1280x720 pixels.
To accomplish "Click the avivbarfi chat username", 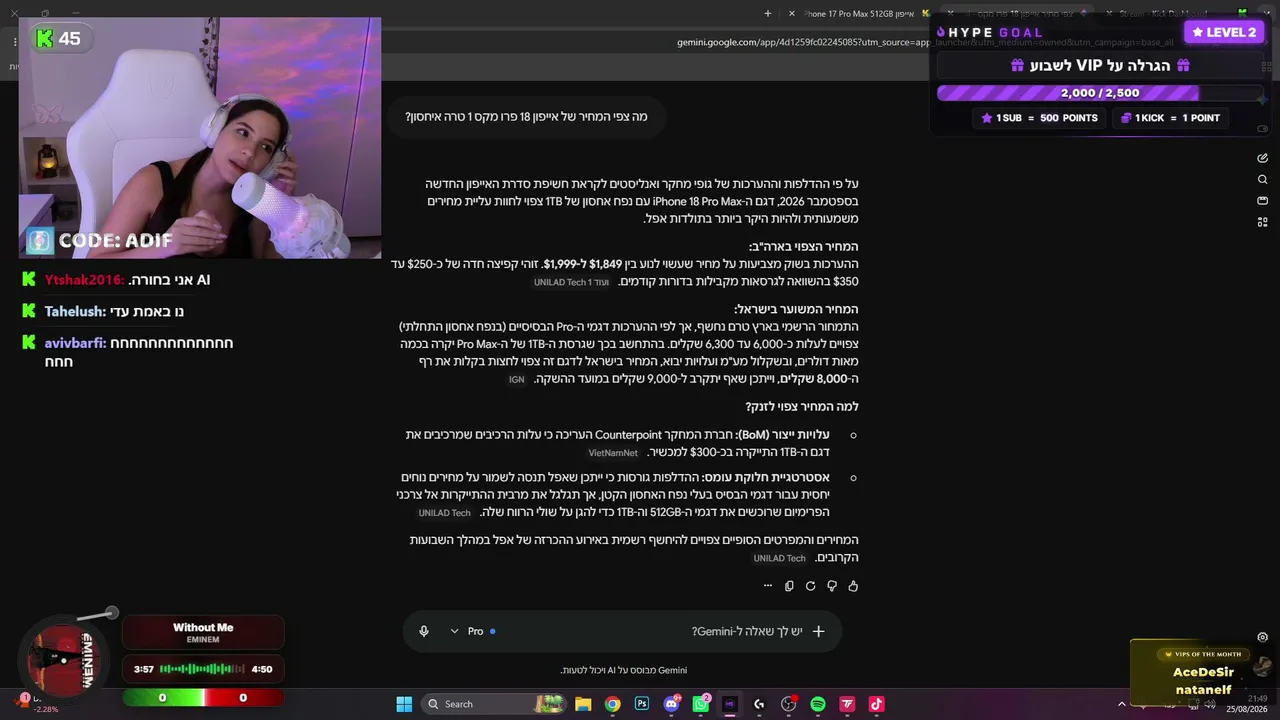I will (x=75, y=343).
